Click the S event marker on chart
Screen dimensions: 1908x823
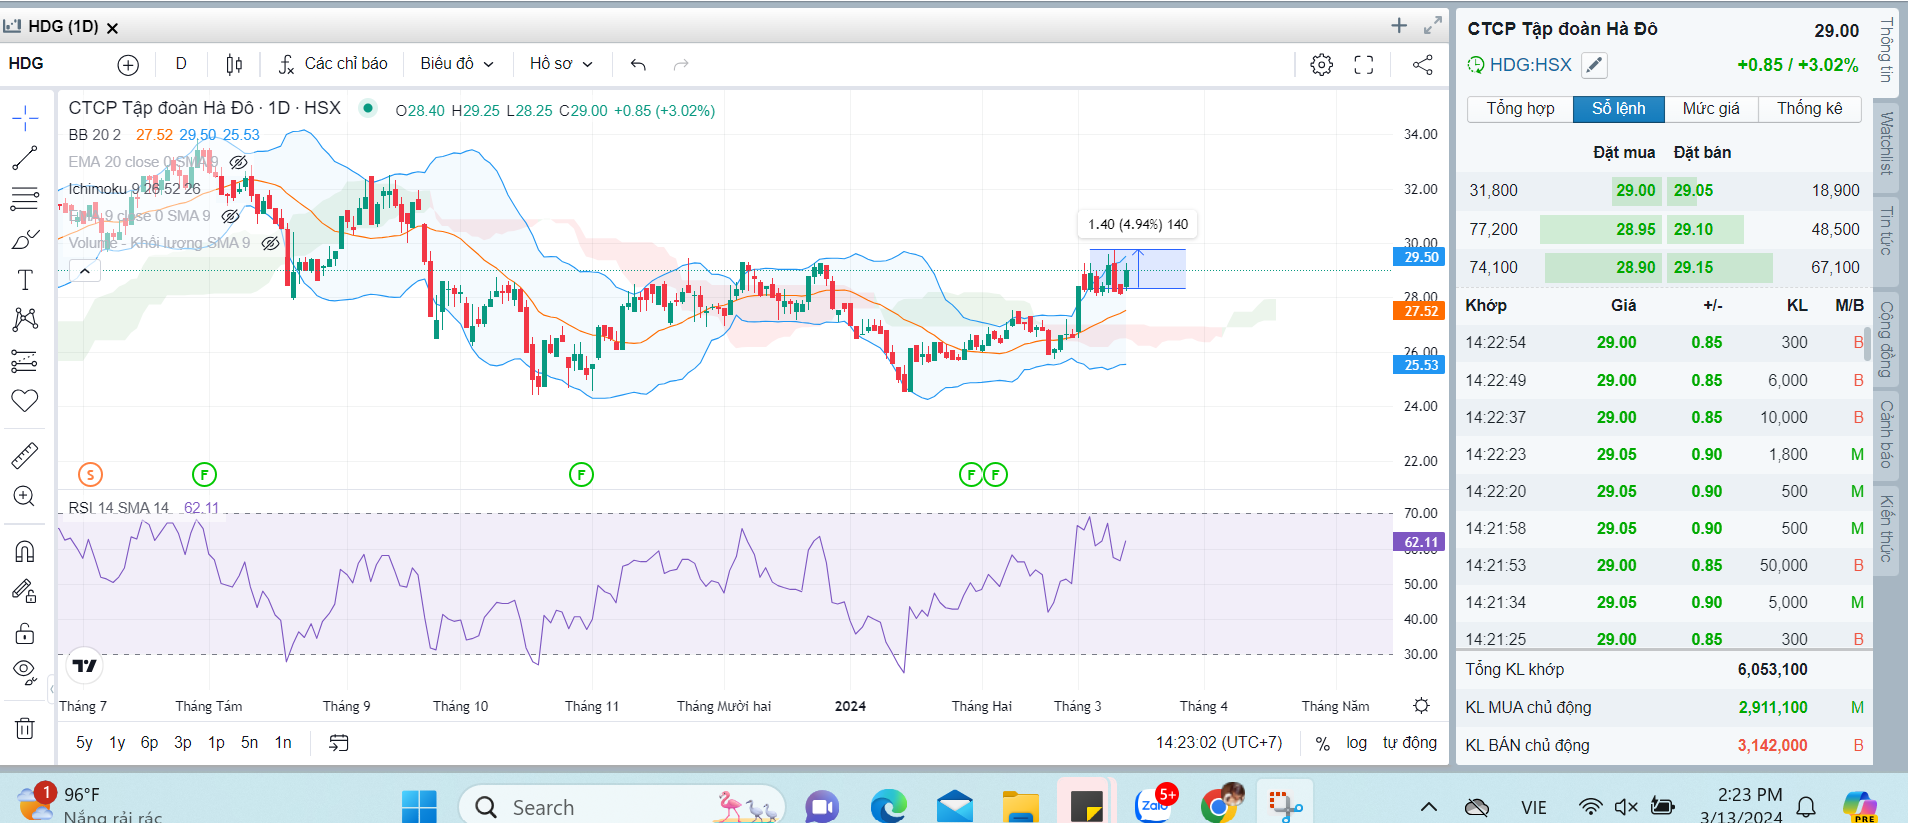click(90, 475)
